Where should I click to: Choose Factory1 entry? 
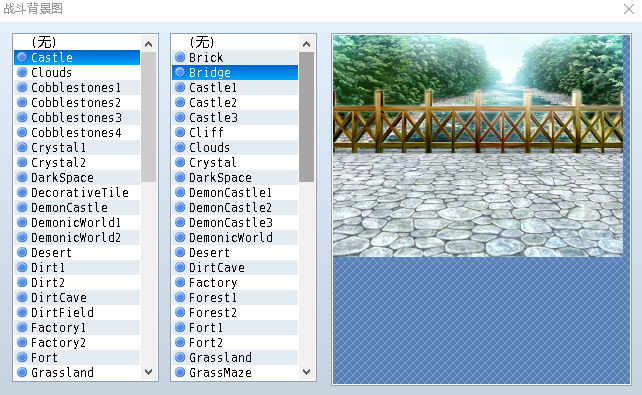coord(77,327)
